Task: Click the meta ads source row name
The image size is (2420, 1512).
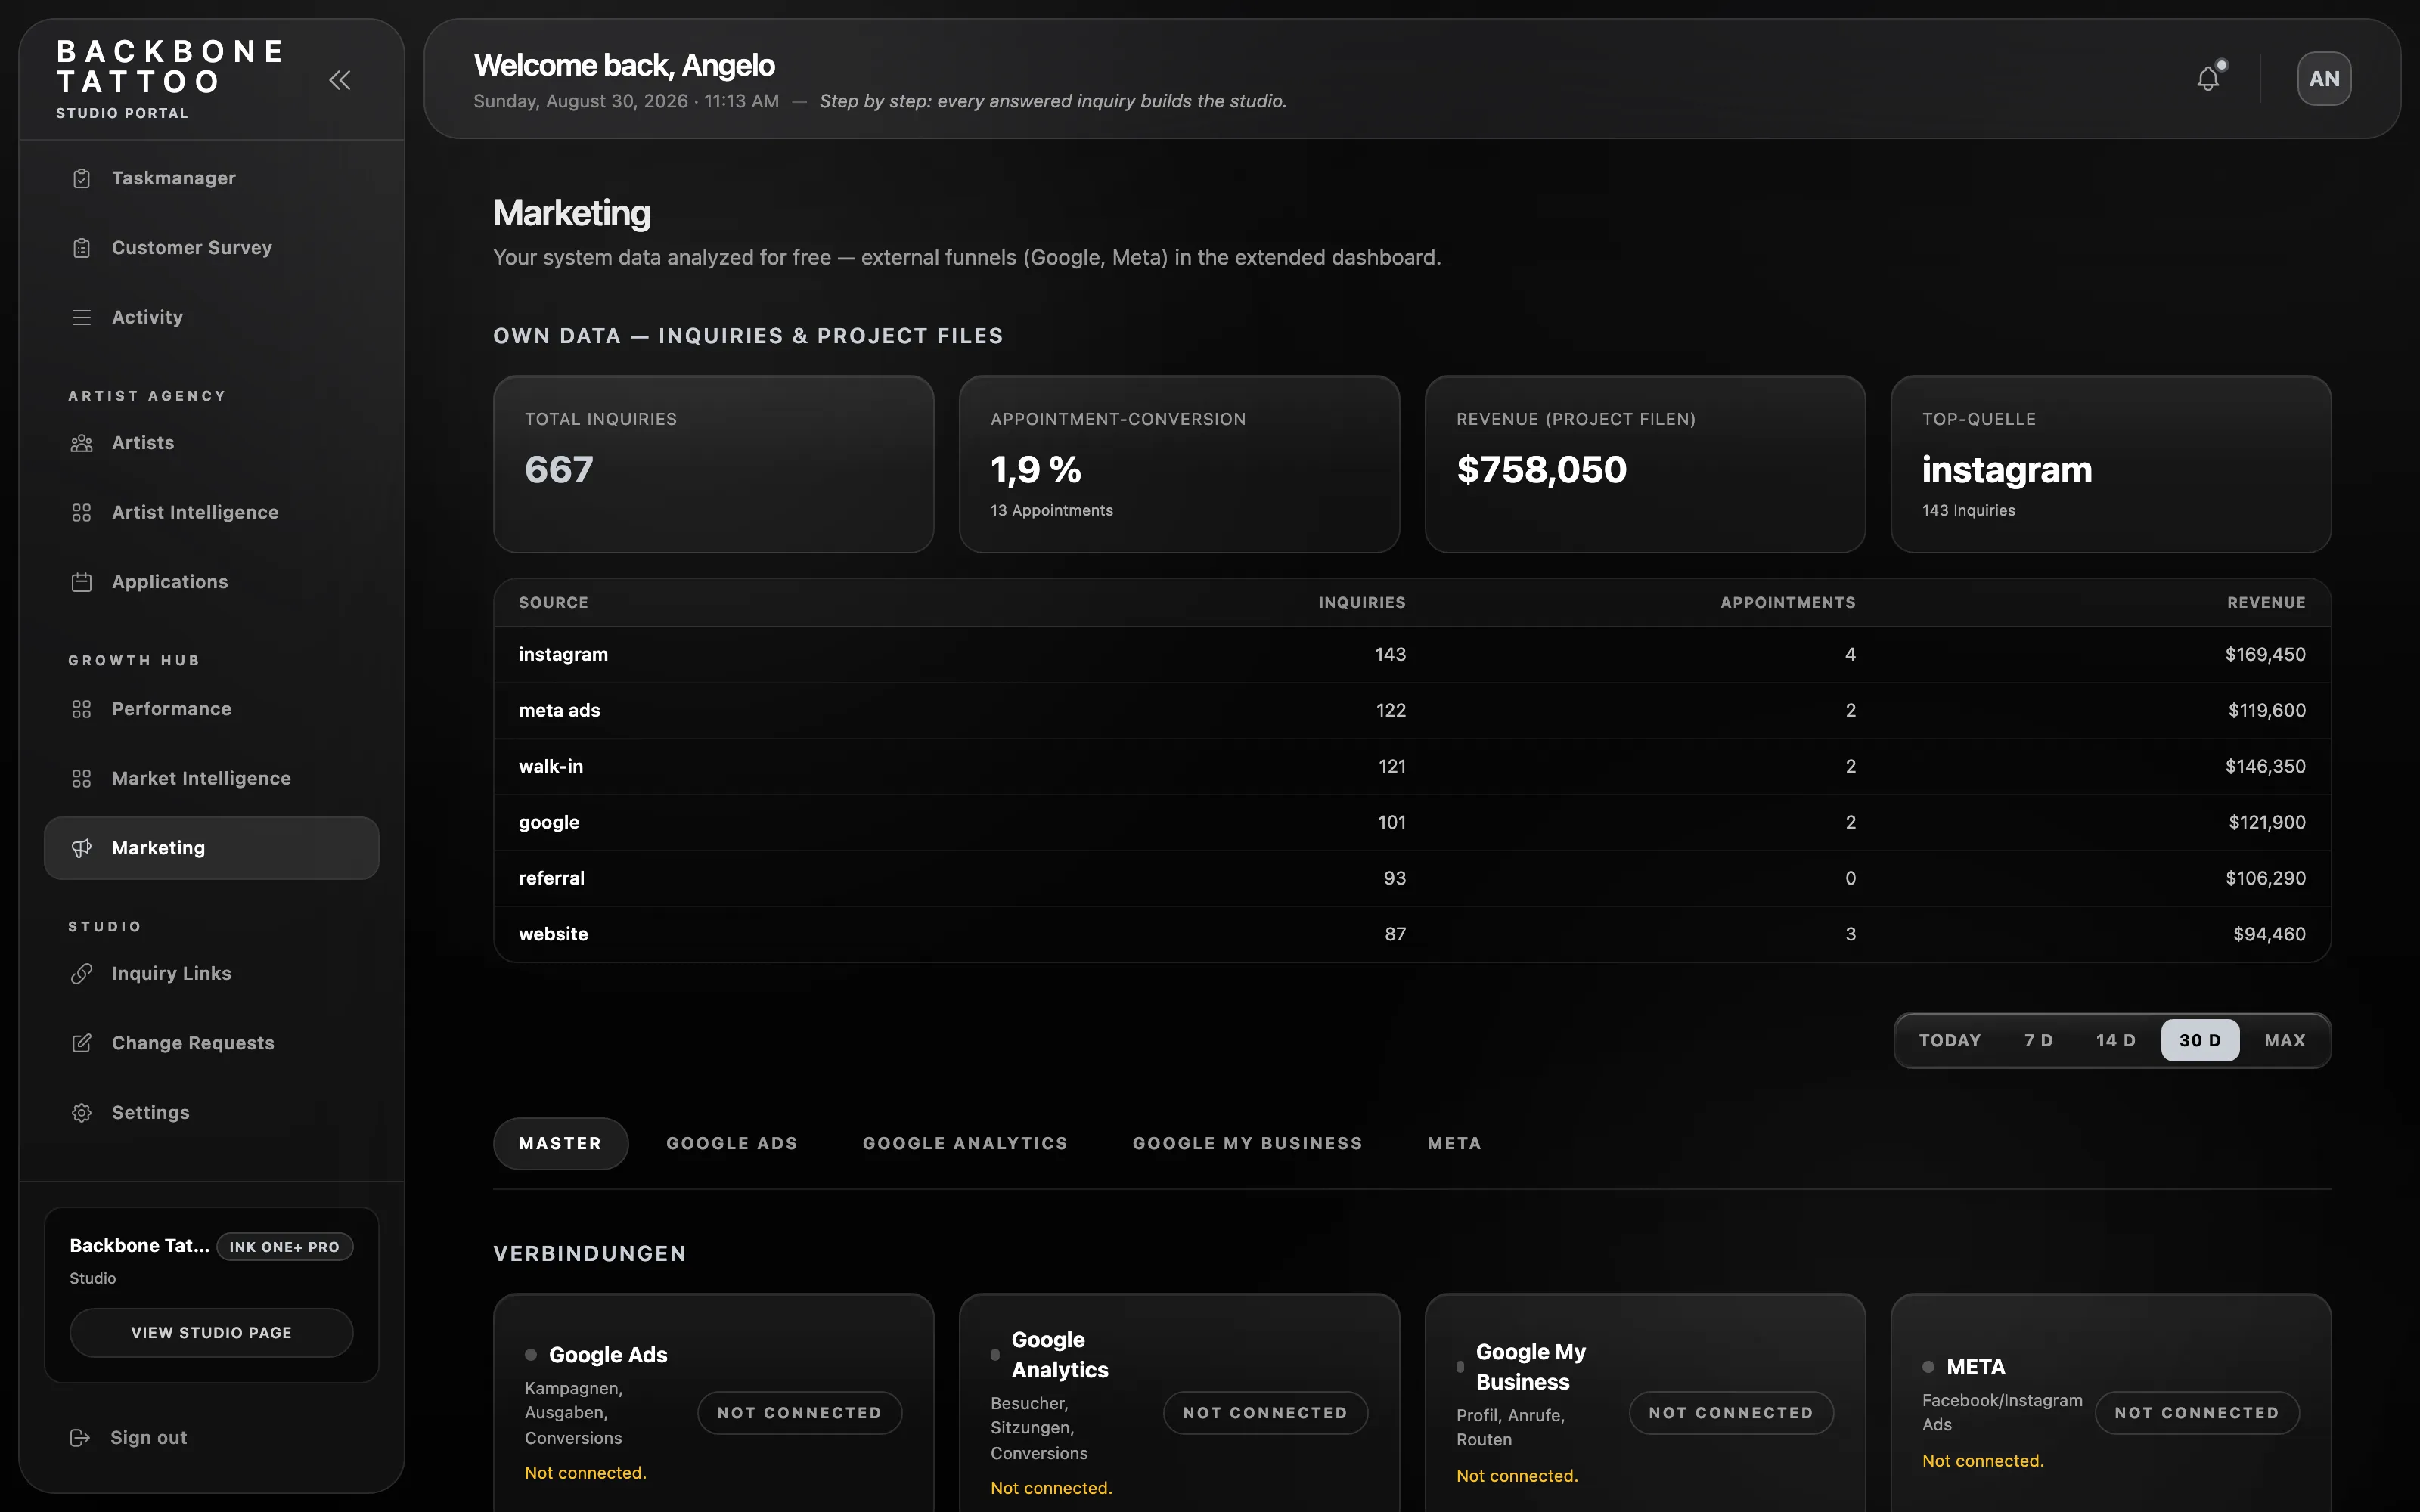Action: pyautogui.click(x=559, y=711)
